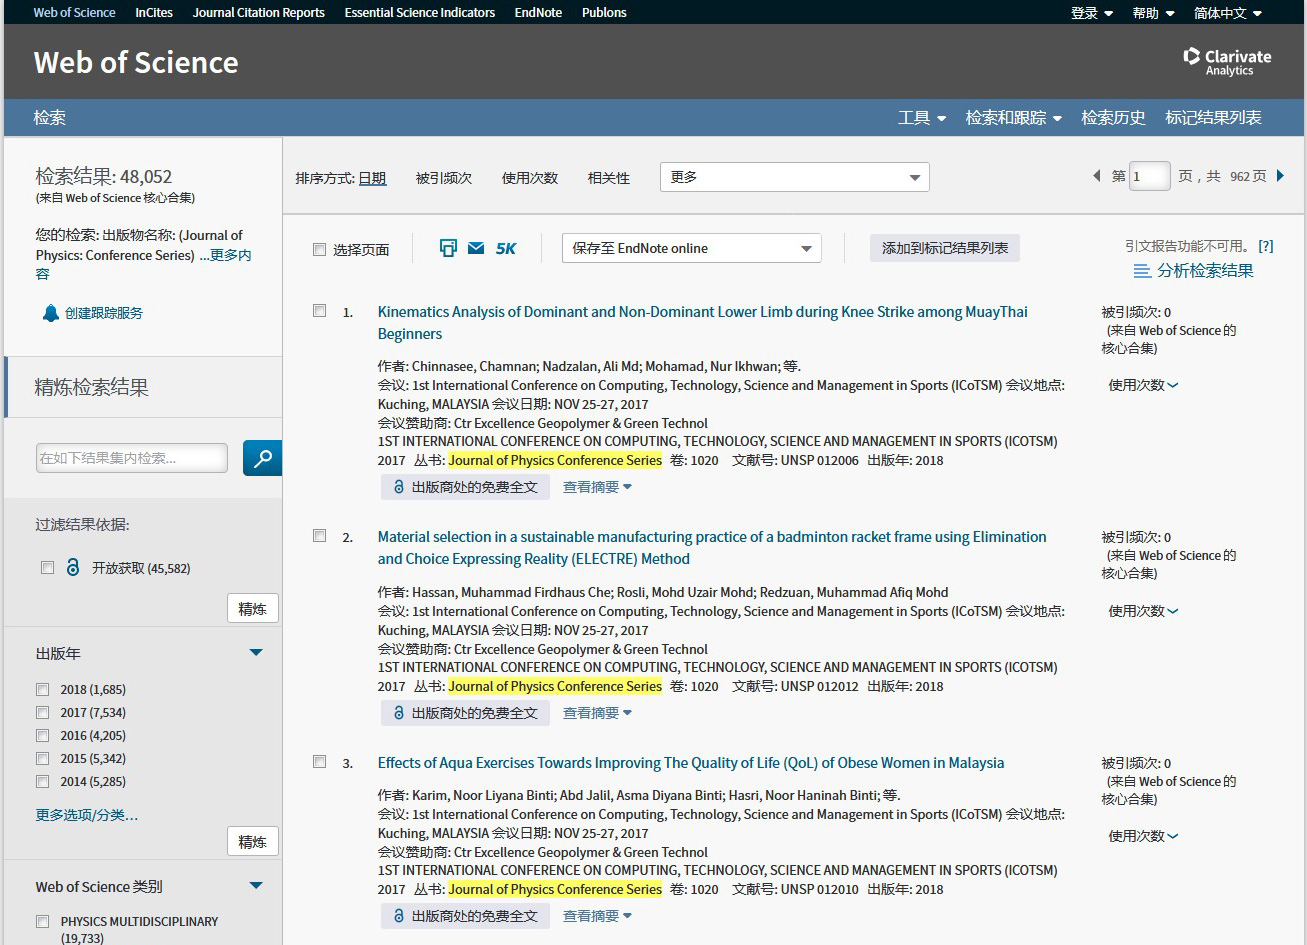Click the print/export window icon in toolbar
The image size is (1307, 945).
tap(448, 248)
